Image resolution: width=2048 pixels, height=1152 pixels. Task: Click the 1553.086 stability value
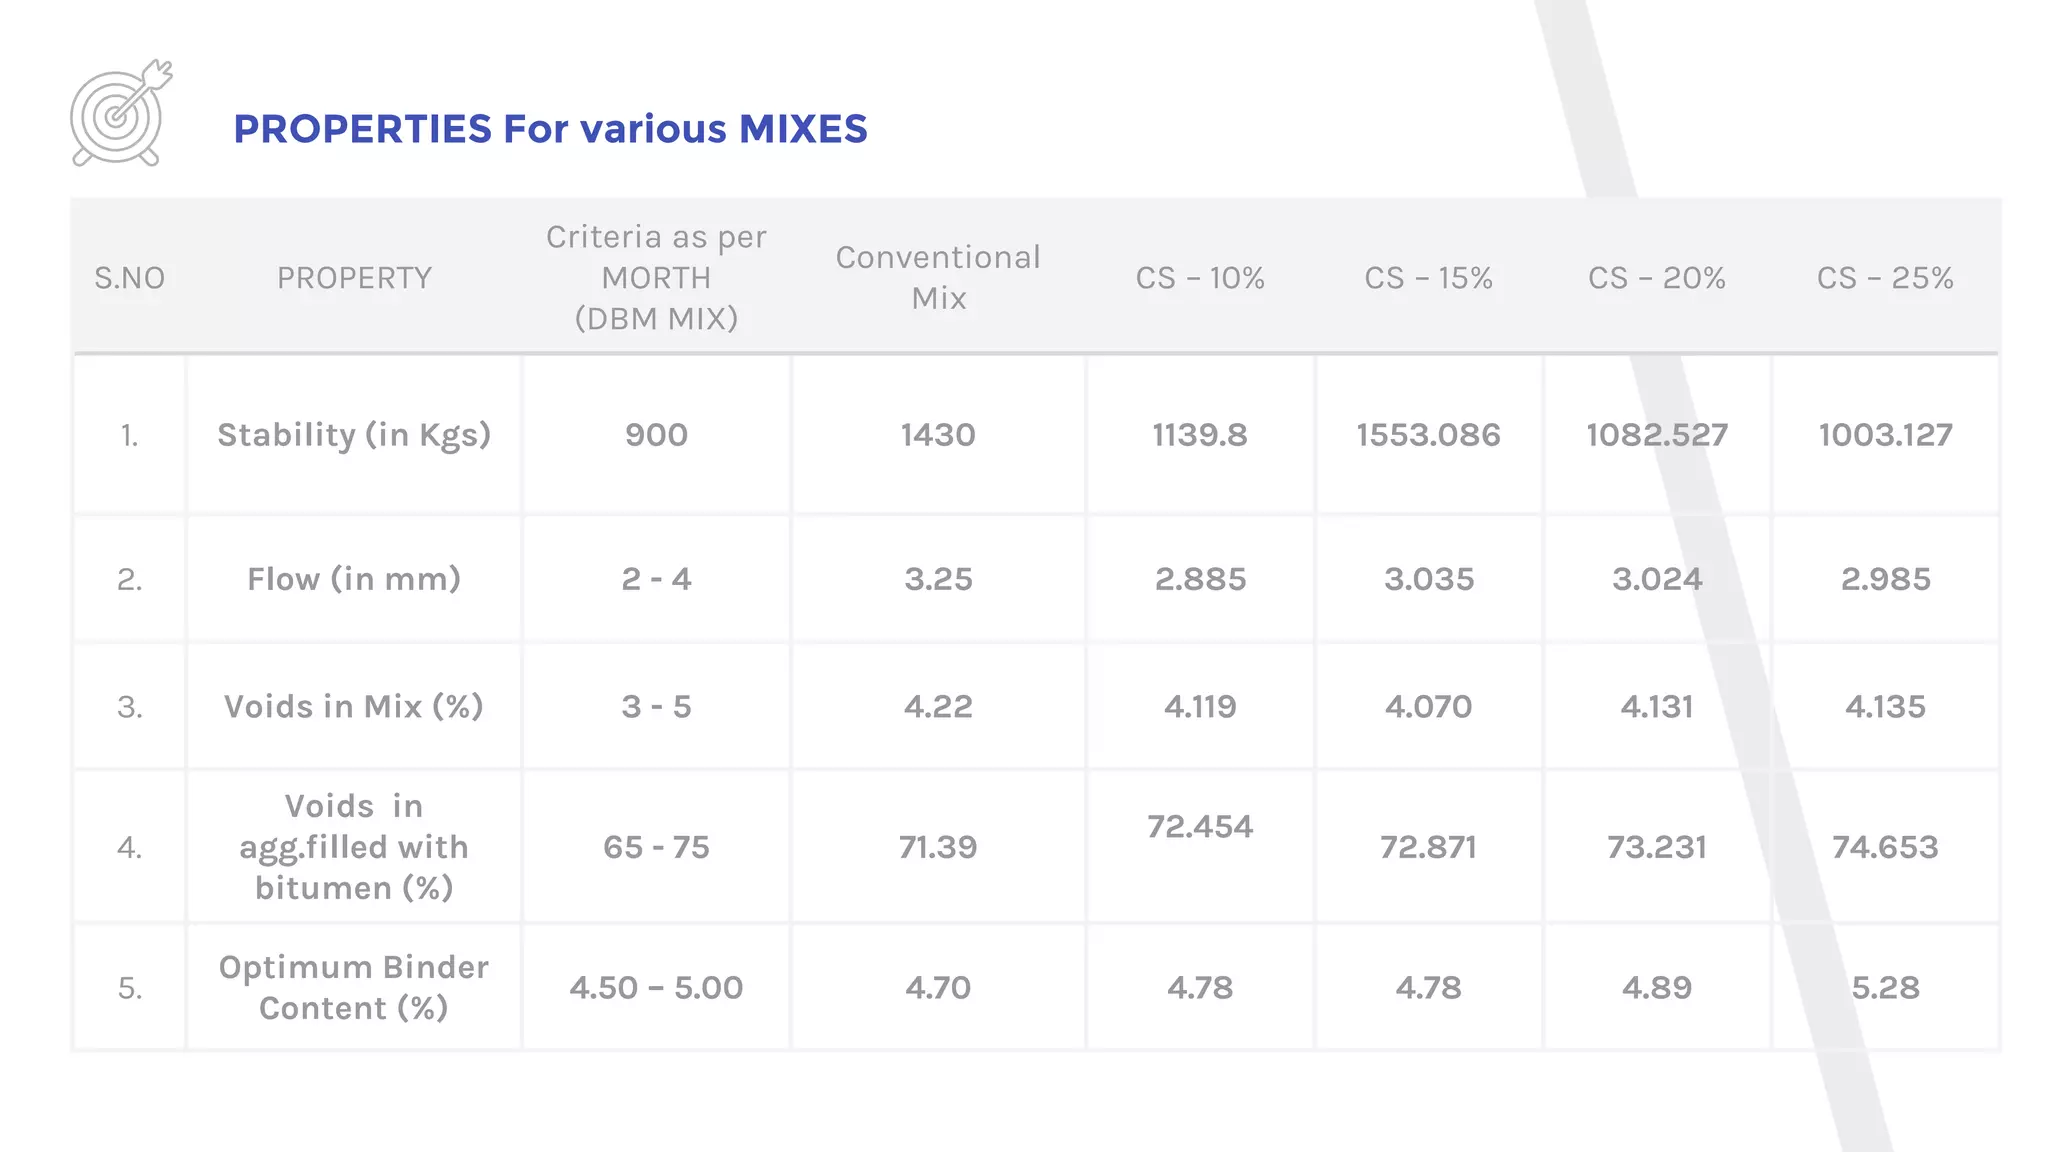(1428, 435)
